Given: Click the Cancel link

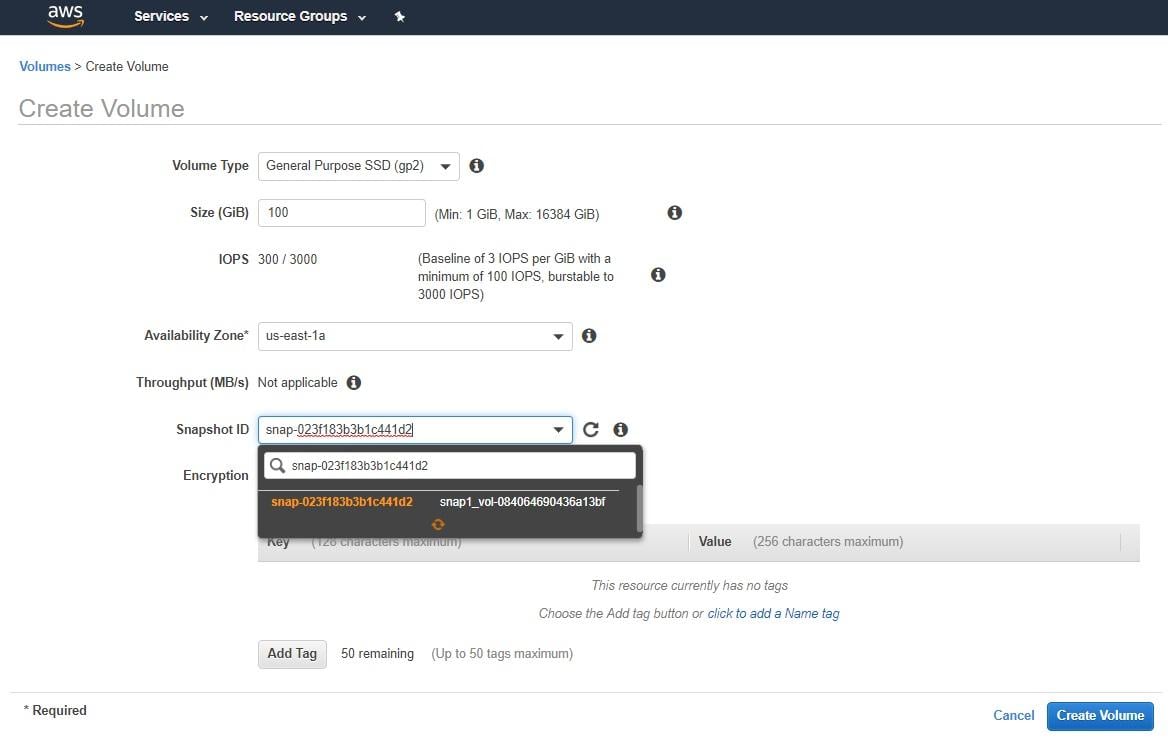Looking at the screenshot, I should 1013,715.
